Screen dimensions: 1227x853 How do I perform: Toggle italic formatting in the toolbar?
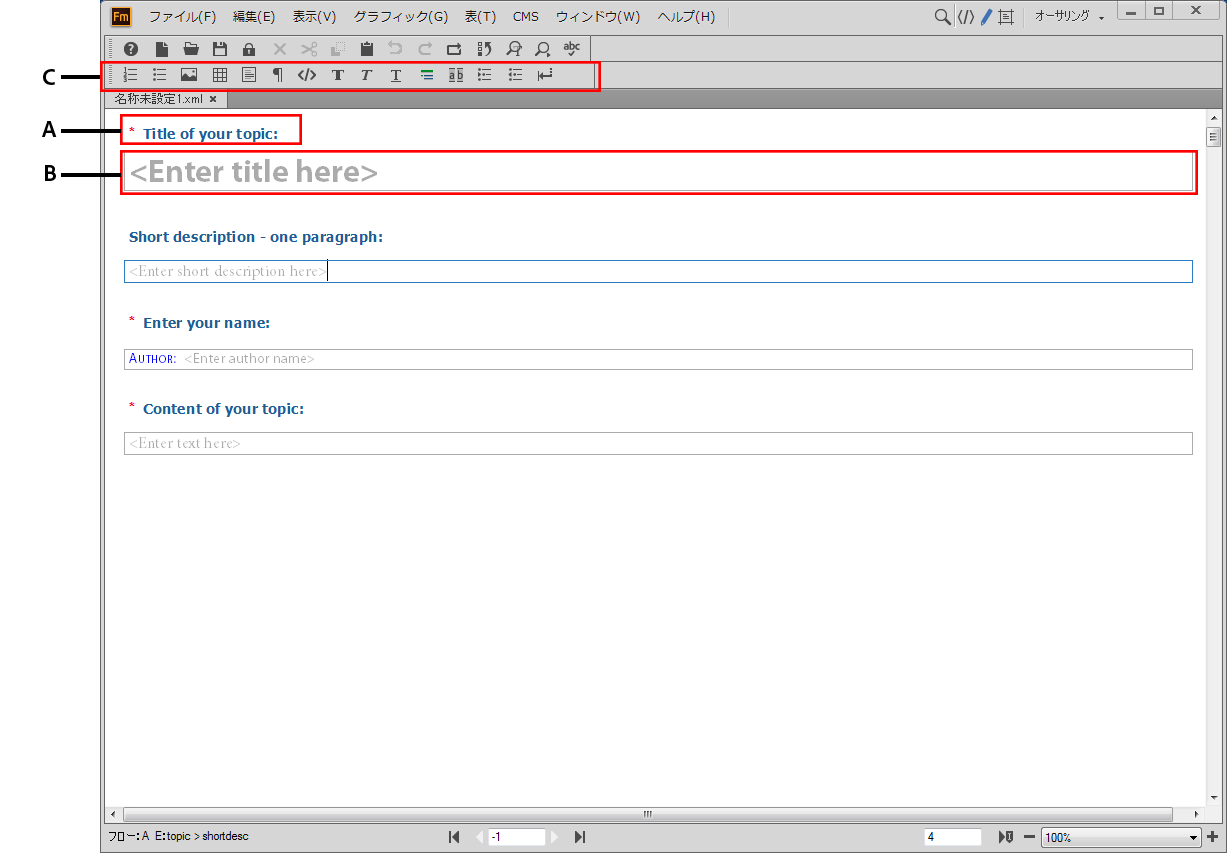366,74
